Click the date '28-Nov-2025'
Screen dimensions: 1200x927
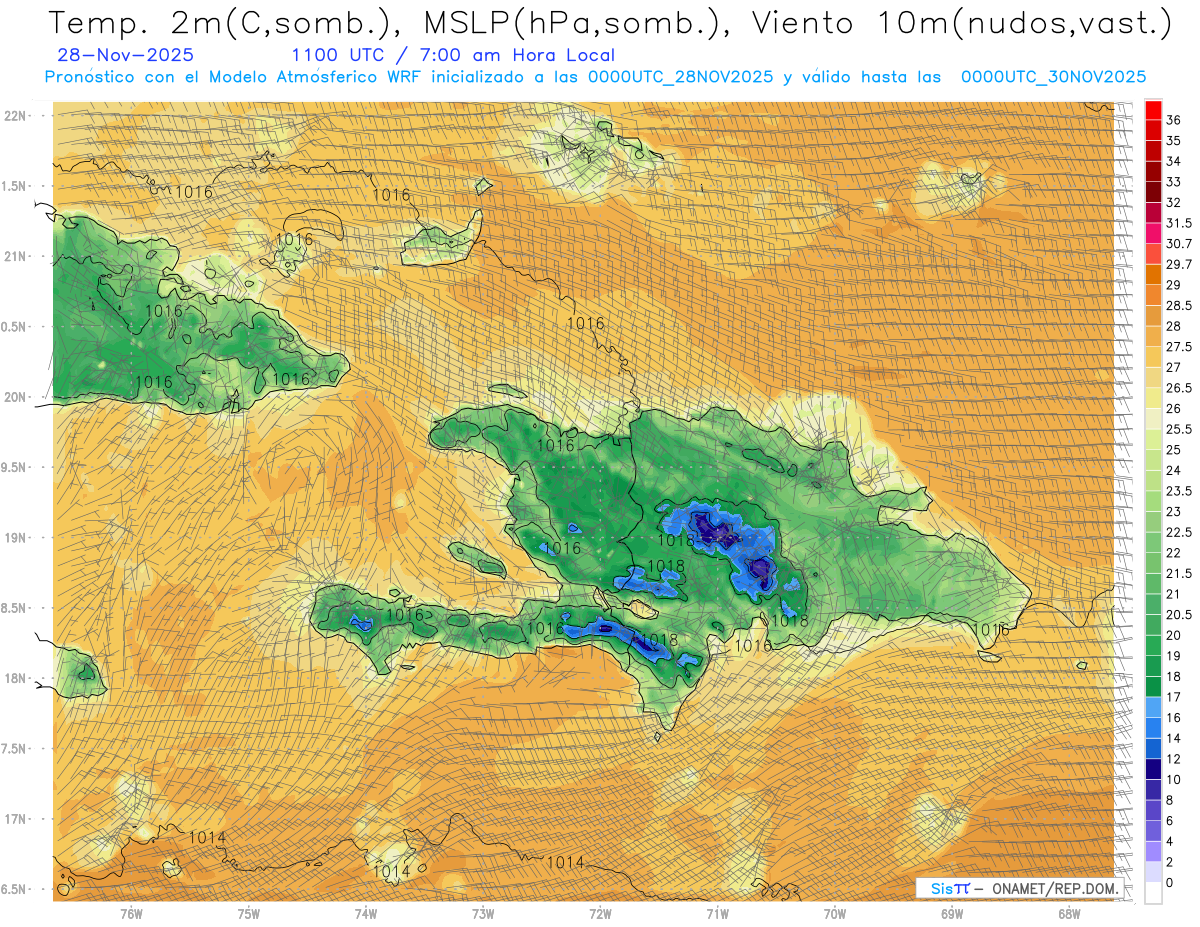coord(126,55)
